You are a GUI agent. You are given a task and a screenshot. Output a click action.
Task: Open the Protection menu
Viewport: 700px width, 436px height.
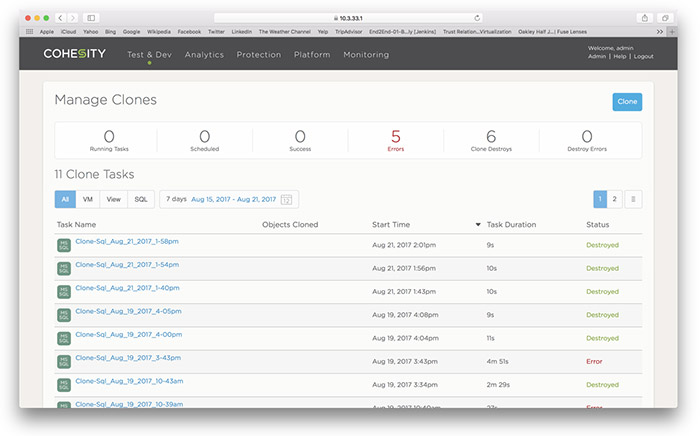(x=258, y=55)
